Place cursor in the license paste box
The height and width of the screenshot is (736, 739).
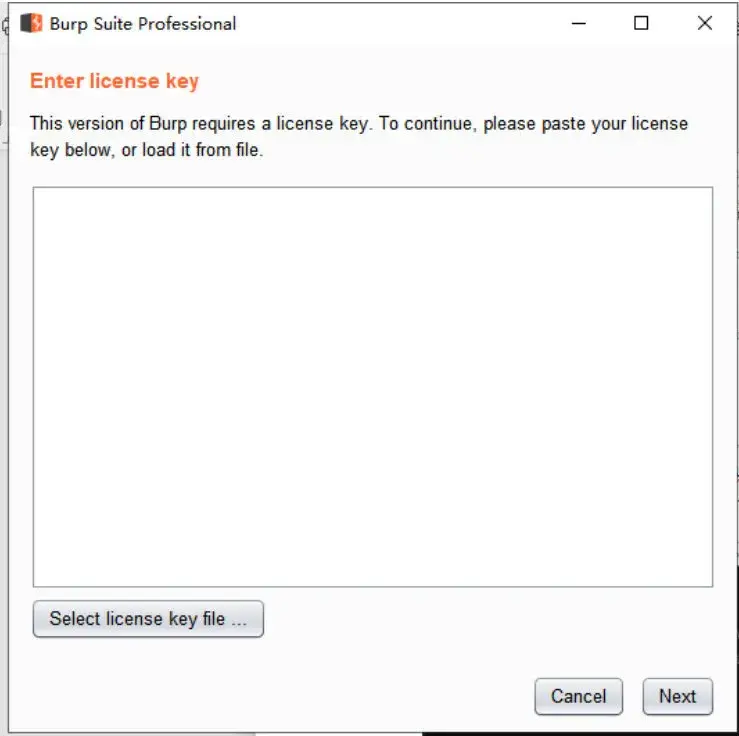[x=372, y=386]
